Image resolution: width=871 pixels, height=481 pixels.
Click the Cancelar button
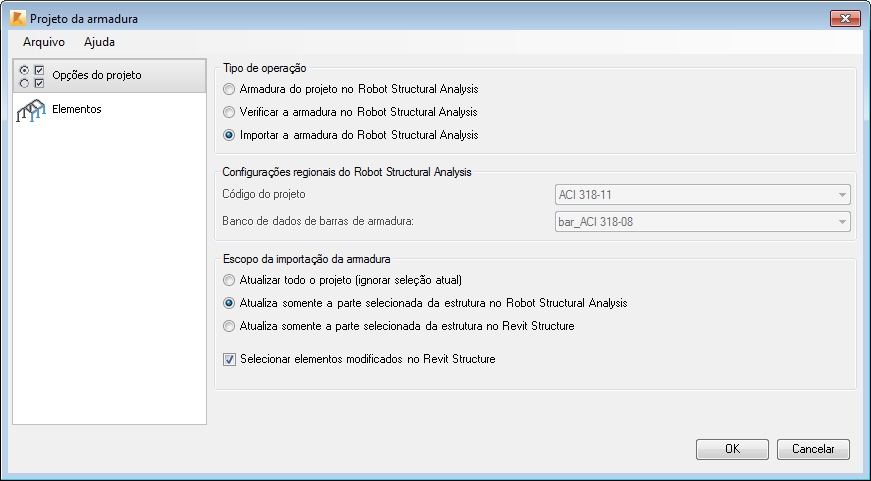[x=813, y=449]
